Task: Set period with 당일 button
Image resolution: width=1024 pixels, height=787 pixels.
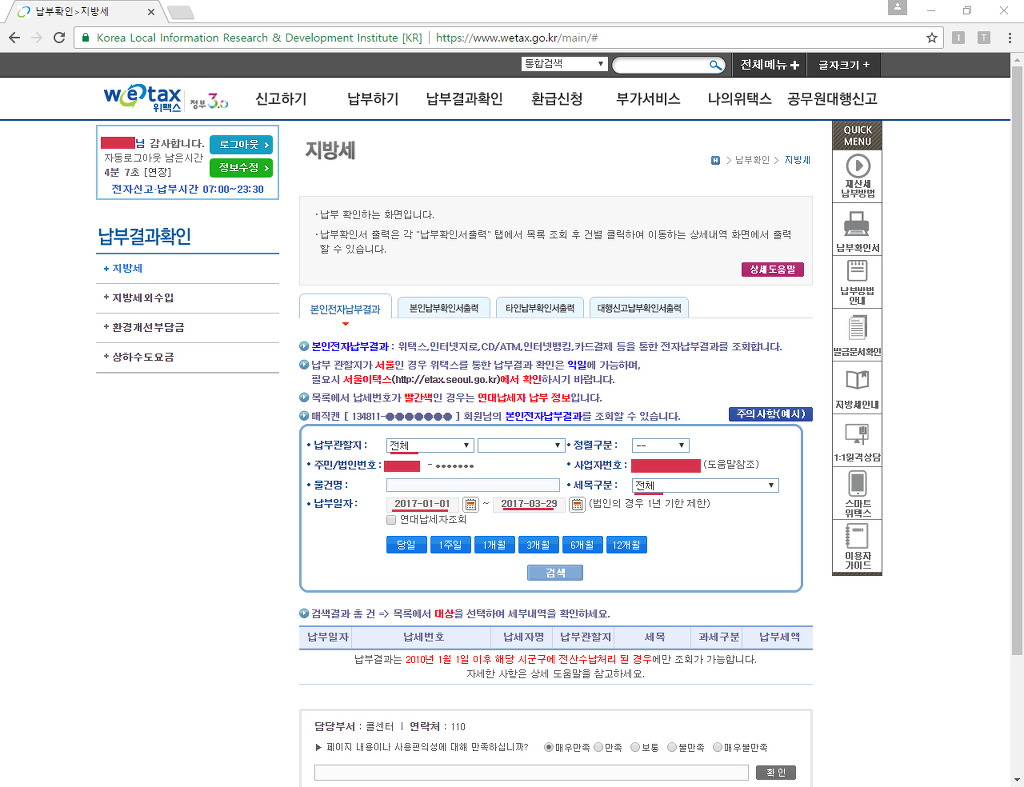Action: [406, 545]
